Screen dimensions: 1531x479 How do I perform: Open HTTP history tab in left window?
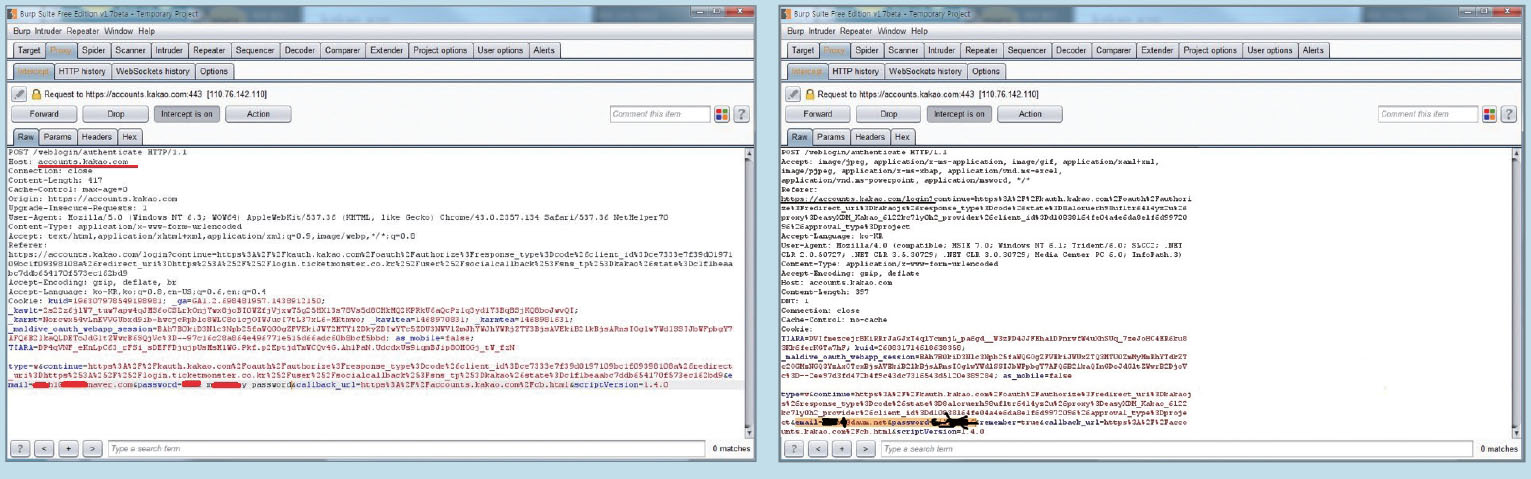click(x=82, y=71)
